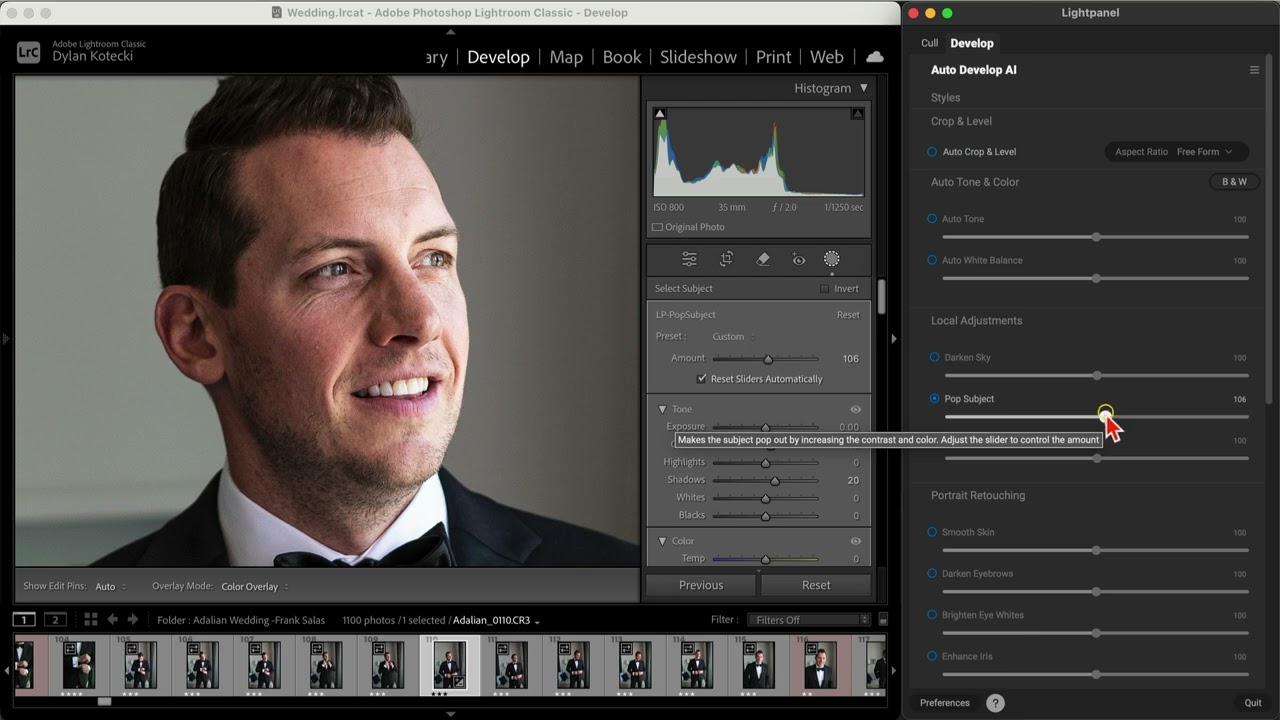Switch to the Book module
Image resolution: width=1280 pixels, height=720 pixels.
pos(622,57)
